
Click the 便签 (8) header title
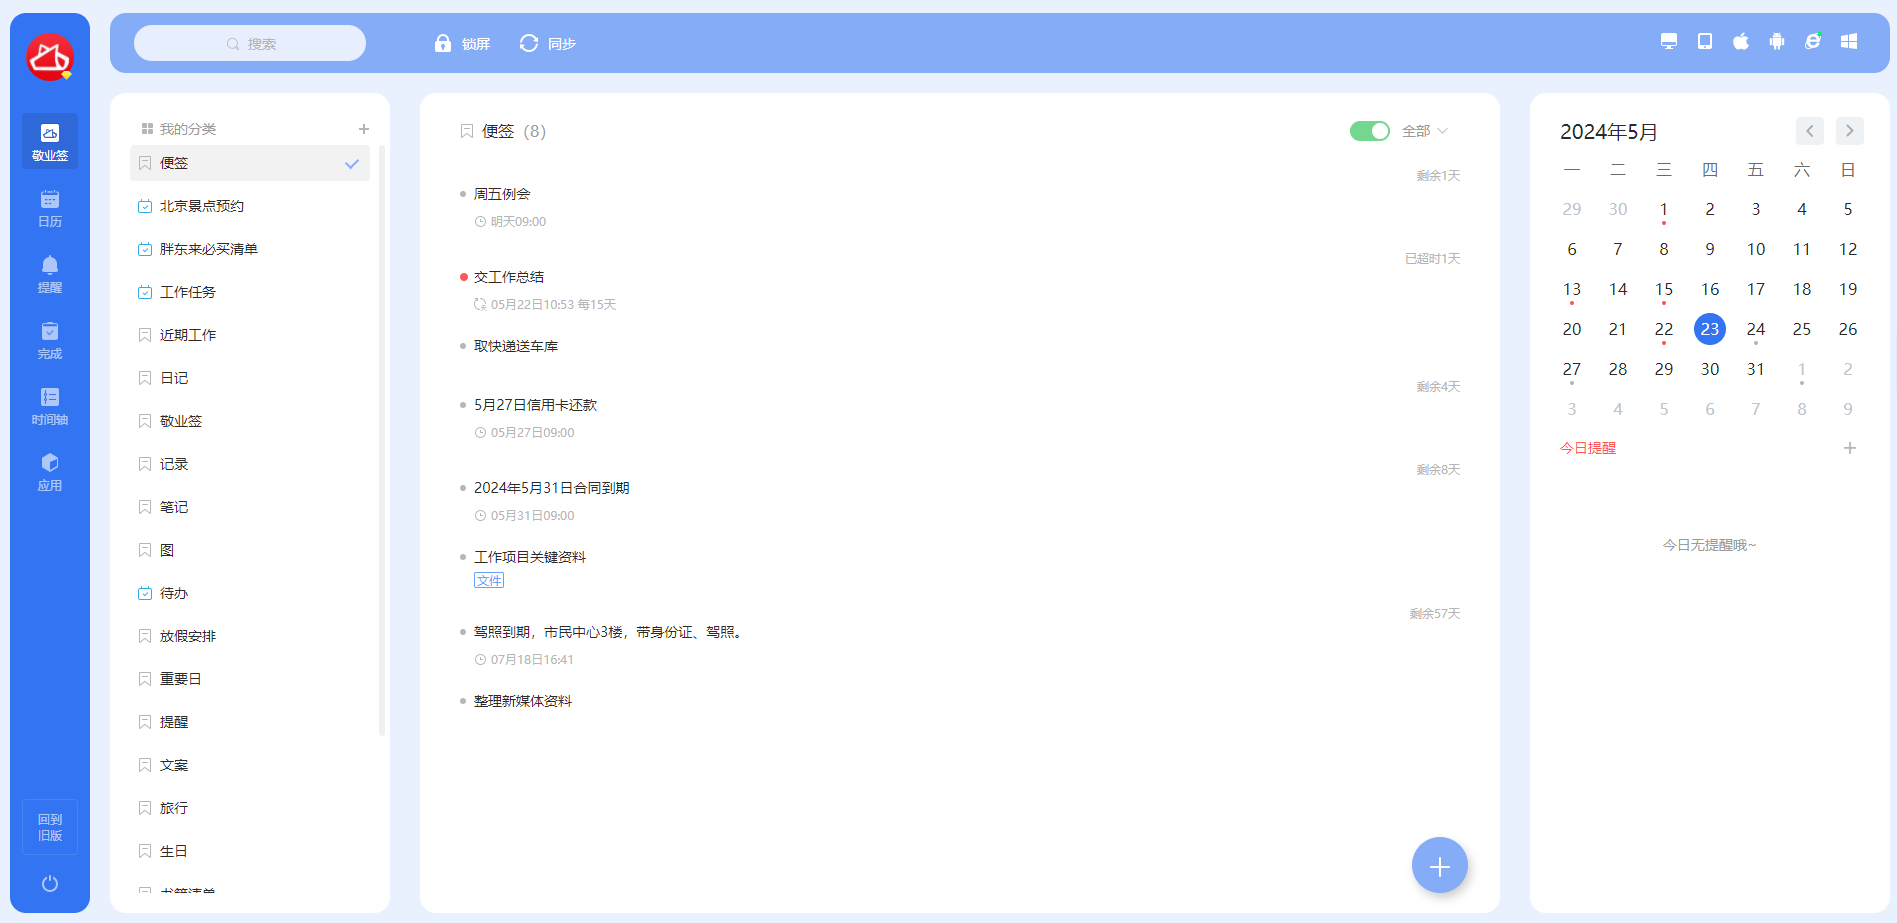coord(513,131)
